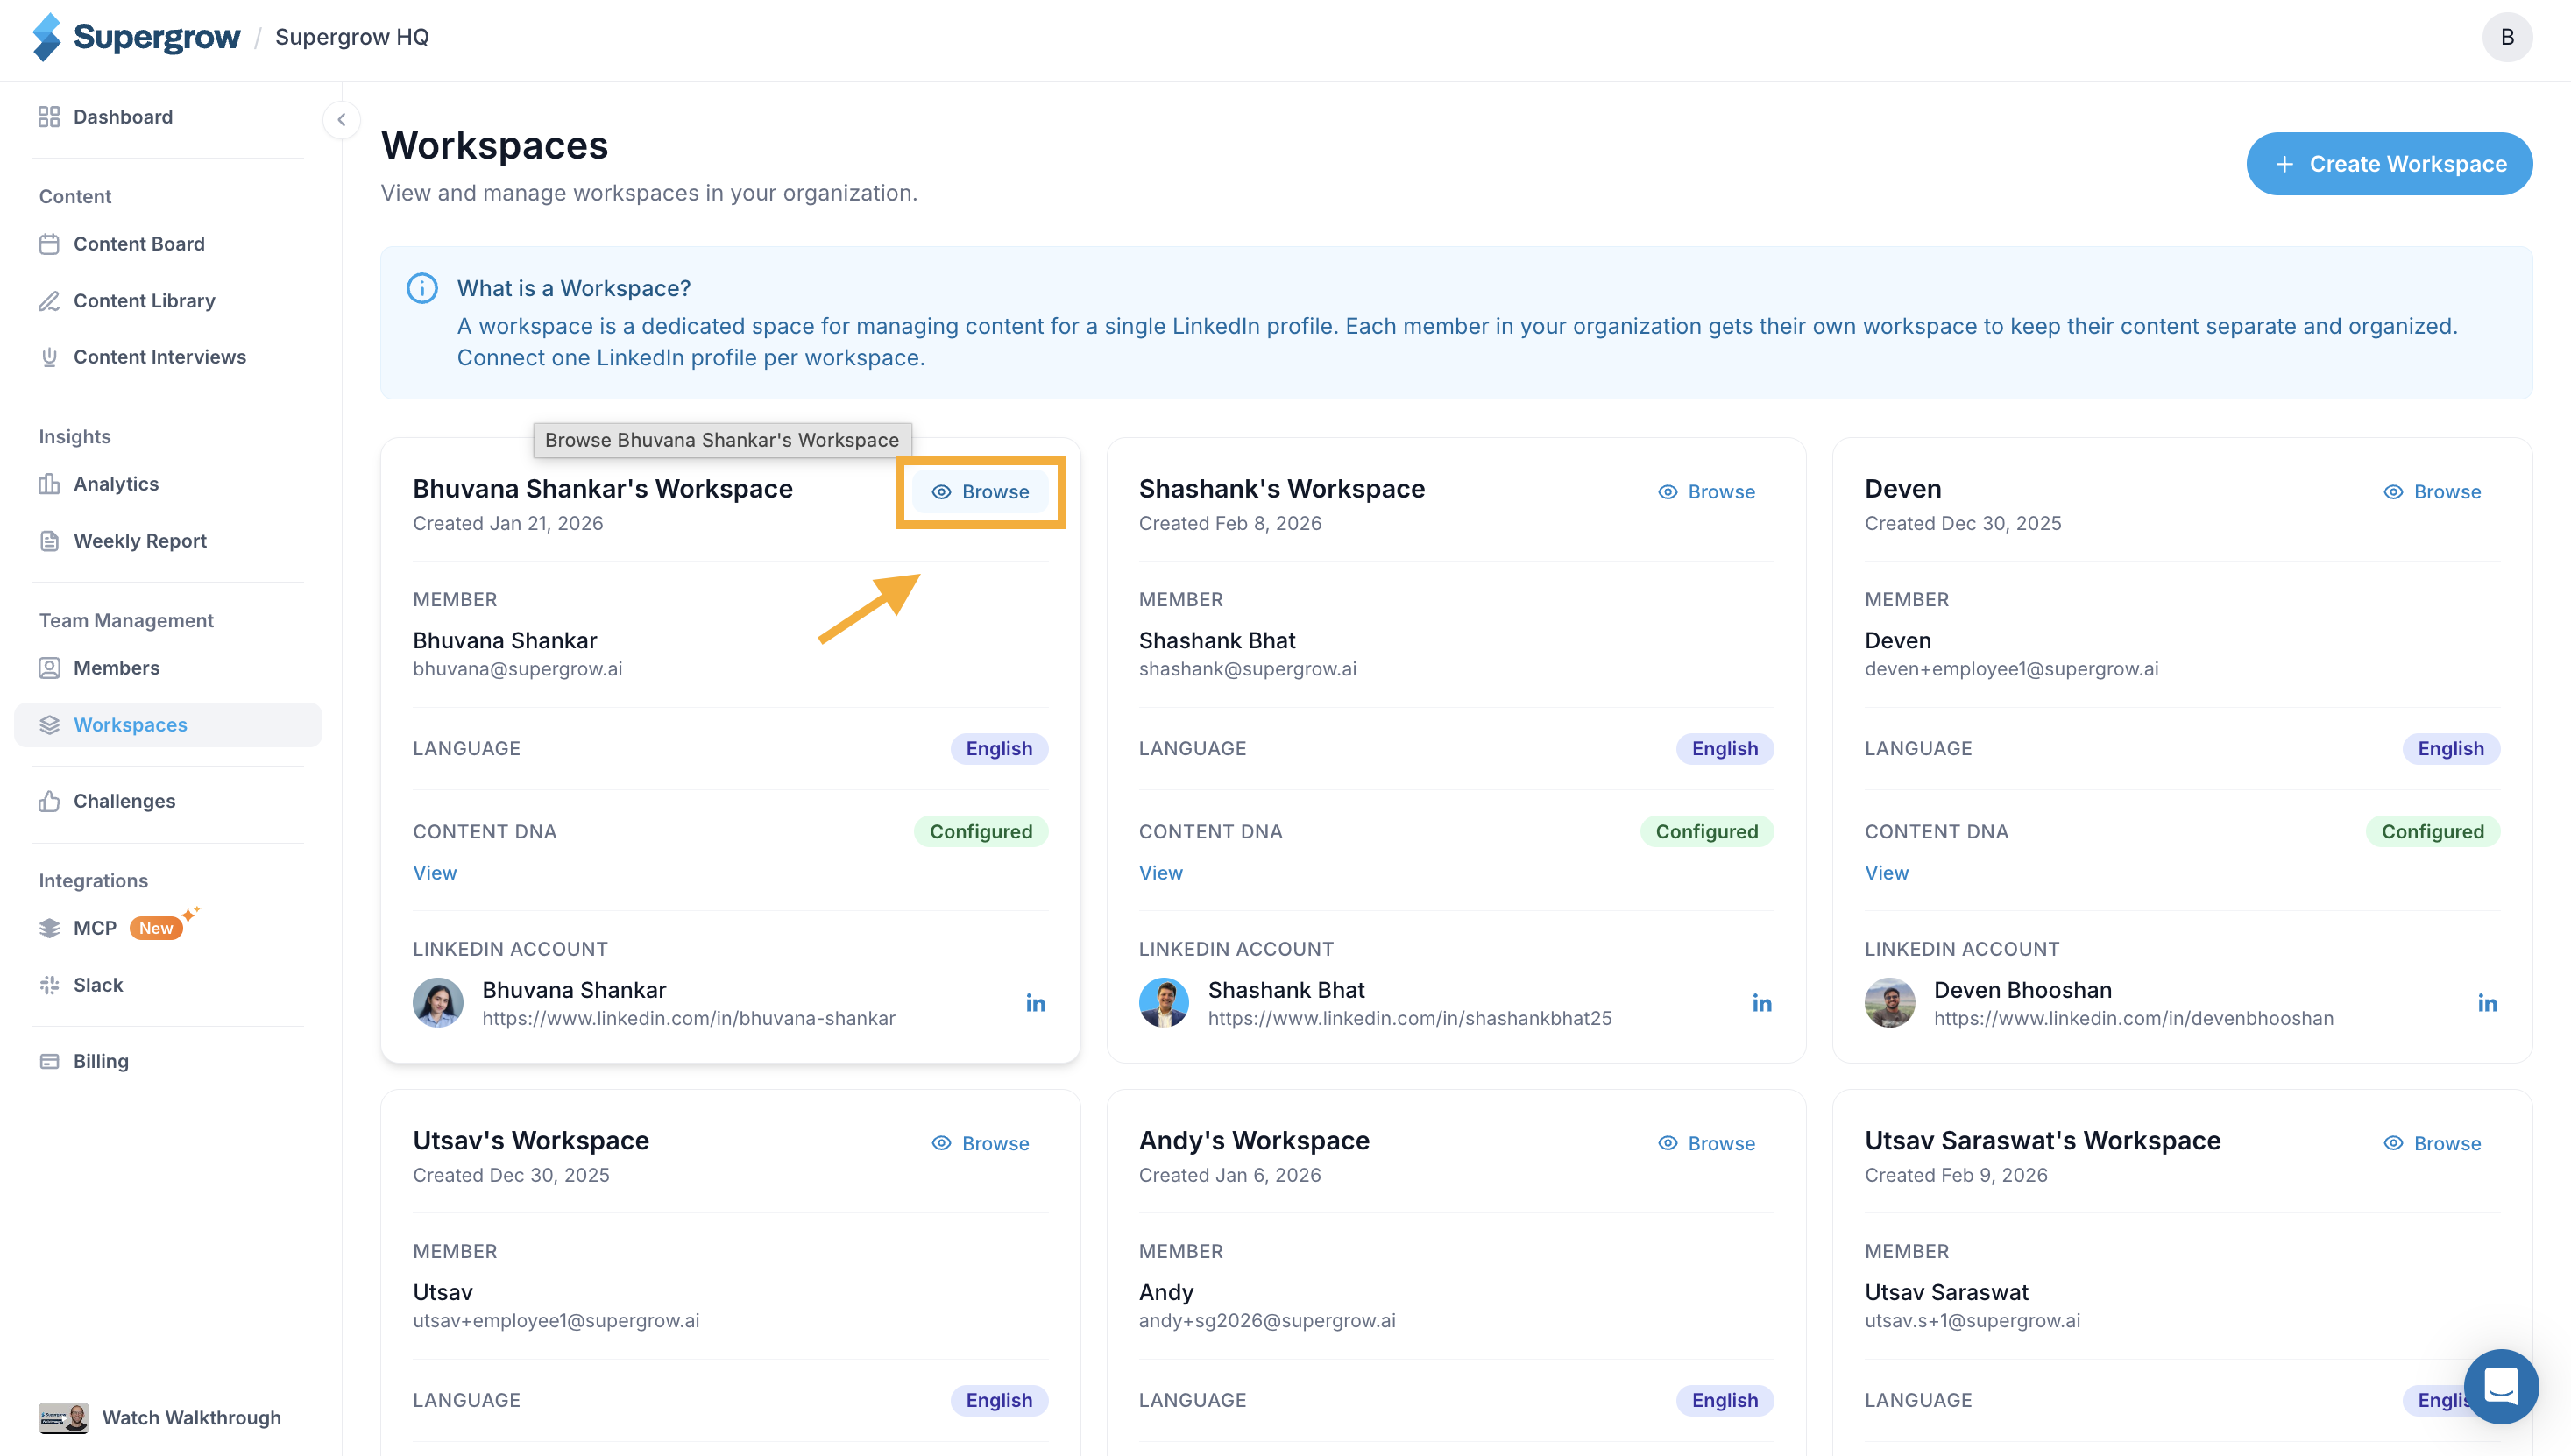The height and width of the screenshot is (1456, 2571).
Task: Select Workspaces in the sidebar
Action: point(168,725)
